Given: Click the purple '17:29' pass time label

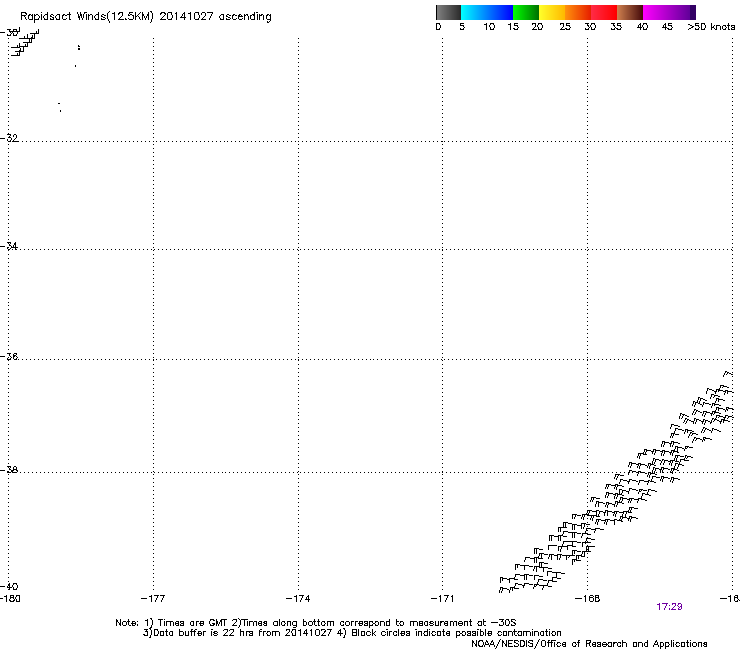Looking at the screenshot, I should [669, 607].
